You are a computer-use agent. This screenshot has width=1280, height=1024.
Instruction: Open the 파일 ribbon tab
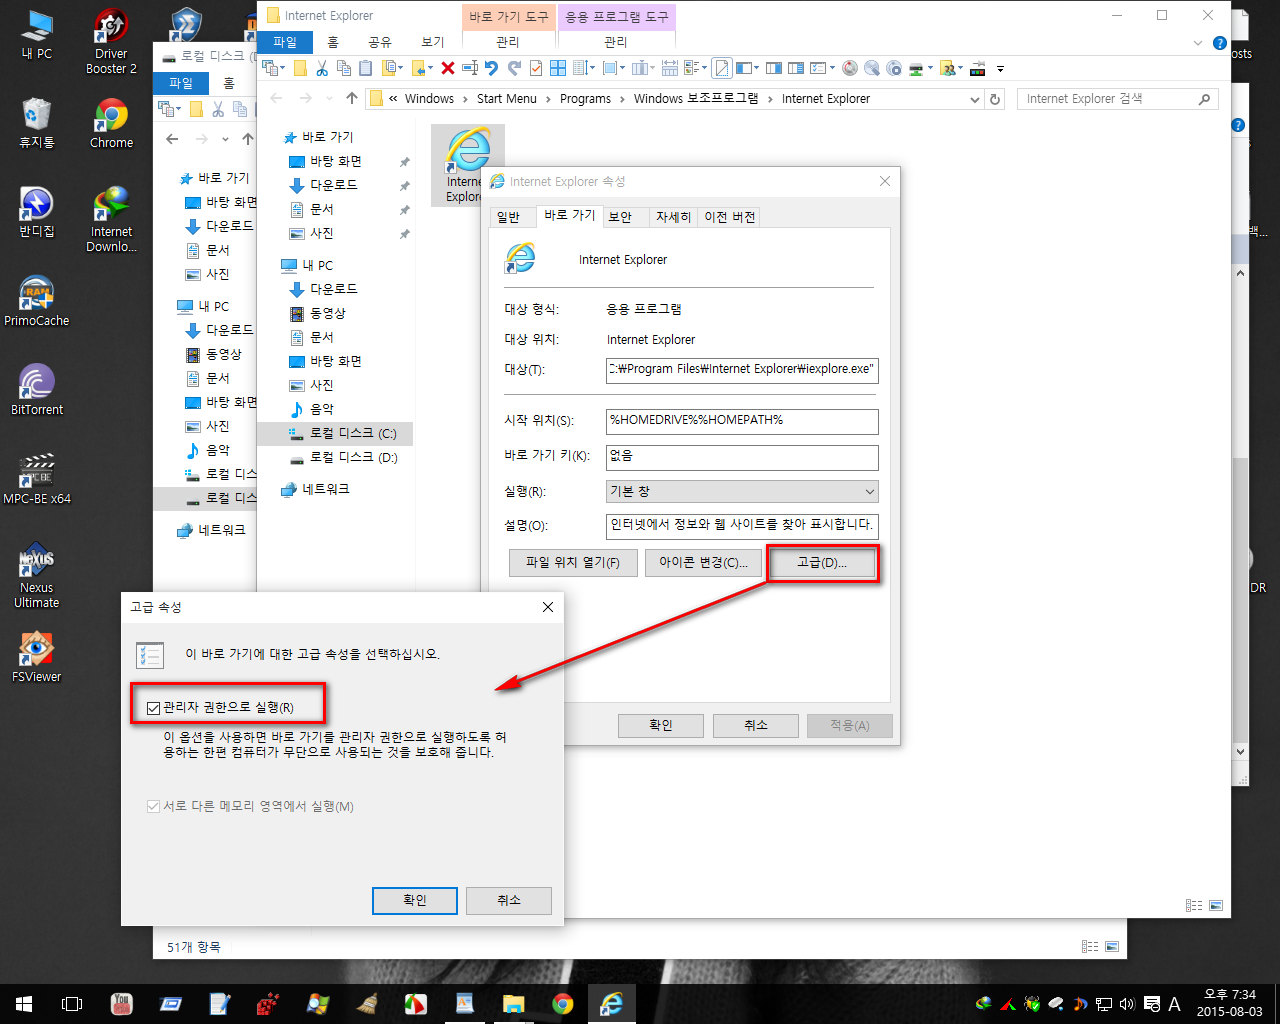[285, 42]
